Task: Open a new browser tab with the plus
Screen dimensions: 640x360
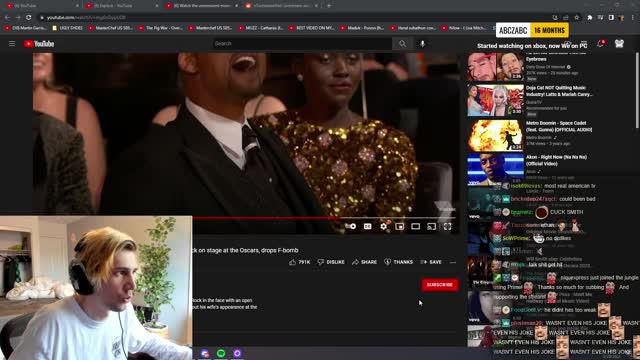Action: tap(329, 6)
